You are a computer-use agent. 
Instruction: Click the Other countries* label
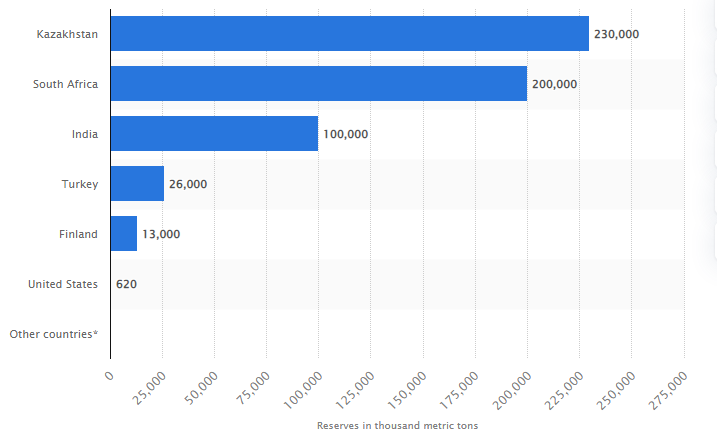[54, 334]
